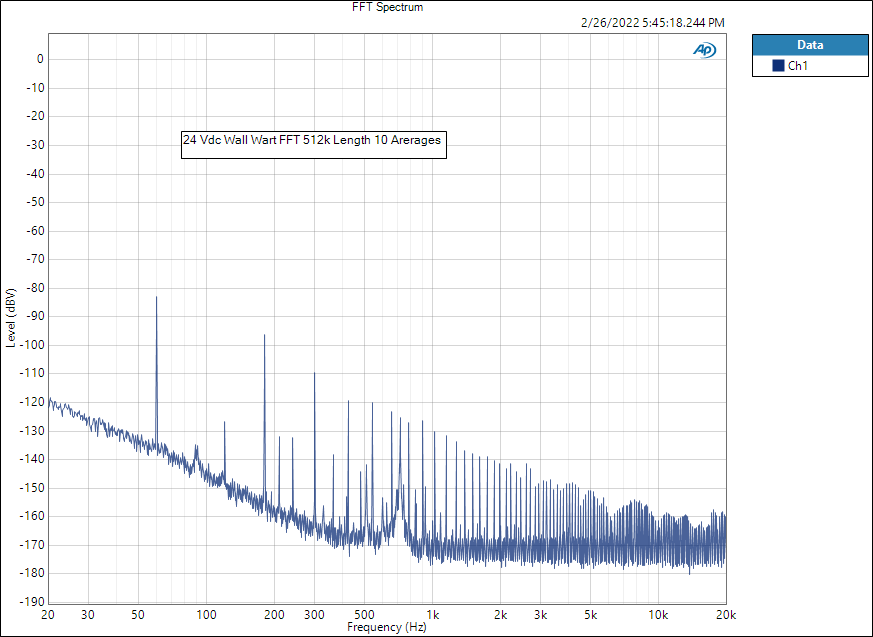Screen dimensions: 873x637
Task: Click the -80 level axis label
Action: tap(35, 288)
